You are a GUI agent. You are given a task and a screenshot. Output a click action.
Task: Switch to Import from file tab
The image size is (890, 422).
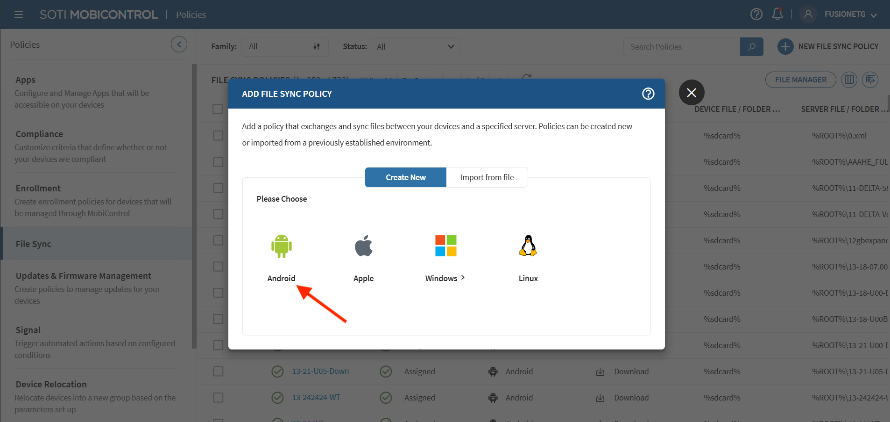[487, 177]
